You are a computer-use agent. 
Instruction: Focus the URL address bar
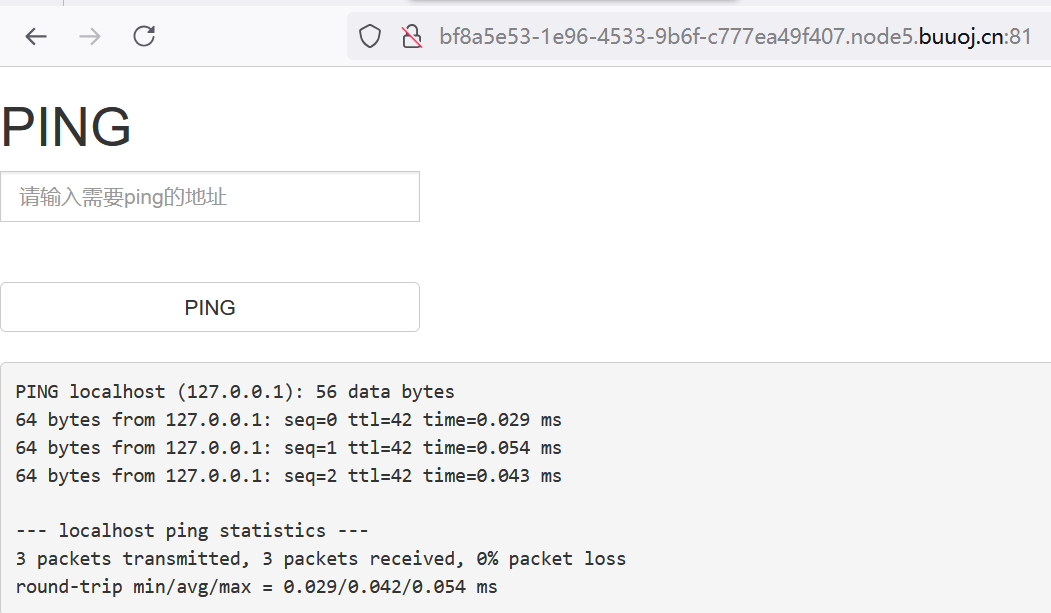(735, 36)
